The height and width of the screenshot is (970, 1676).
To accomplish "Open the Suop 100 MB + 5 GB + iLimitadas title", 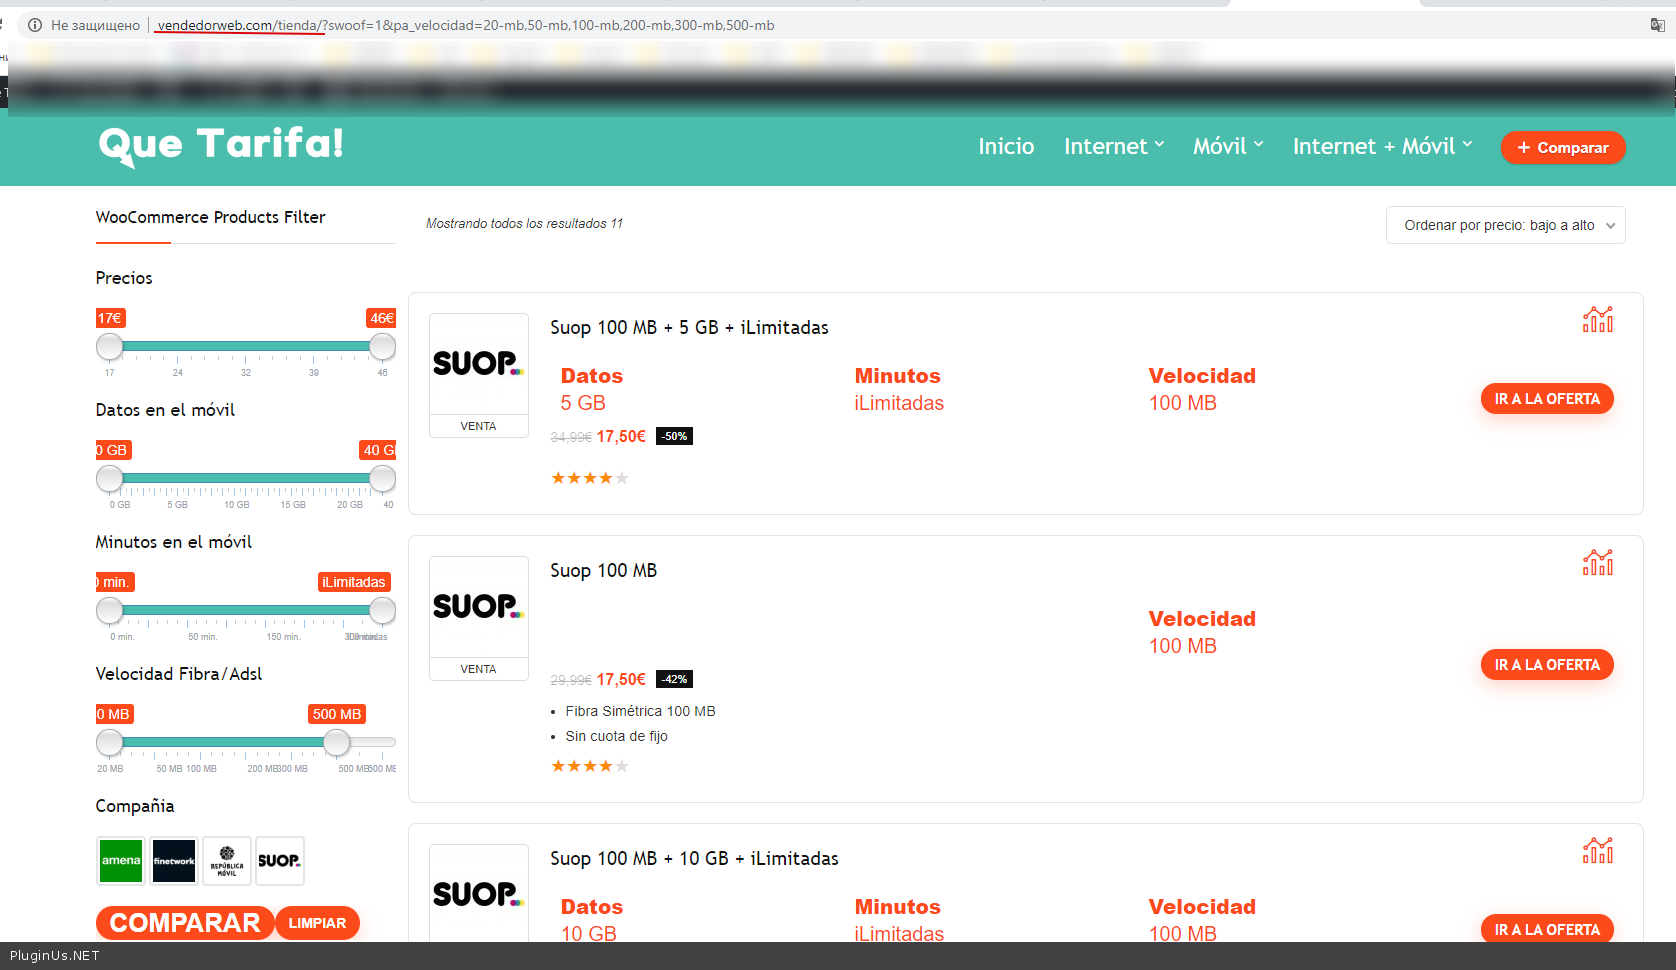I will coord(689,328).
